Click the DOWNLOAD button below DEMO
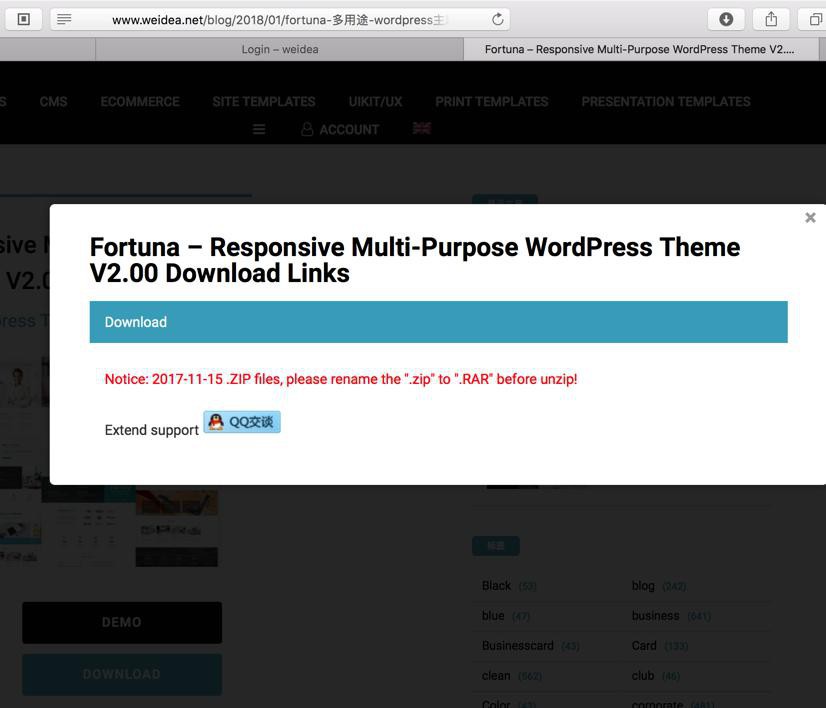Image resolution: width=826 pixels, height=708 pixels. click(122, 674)
